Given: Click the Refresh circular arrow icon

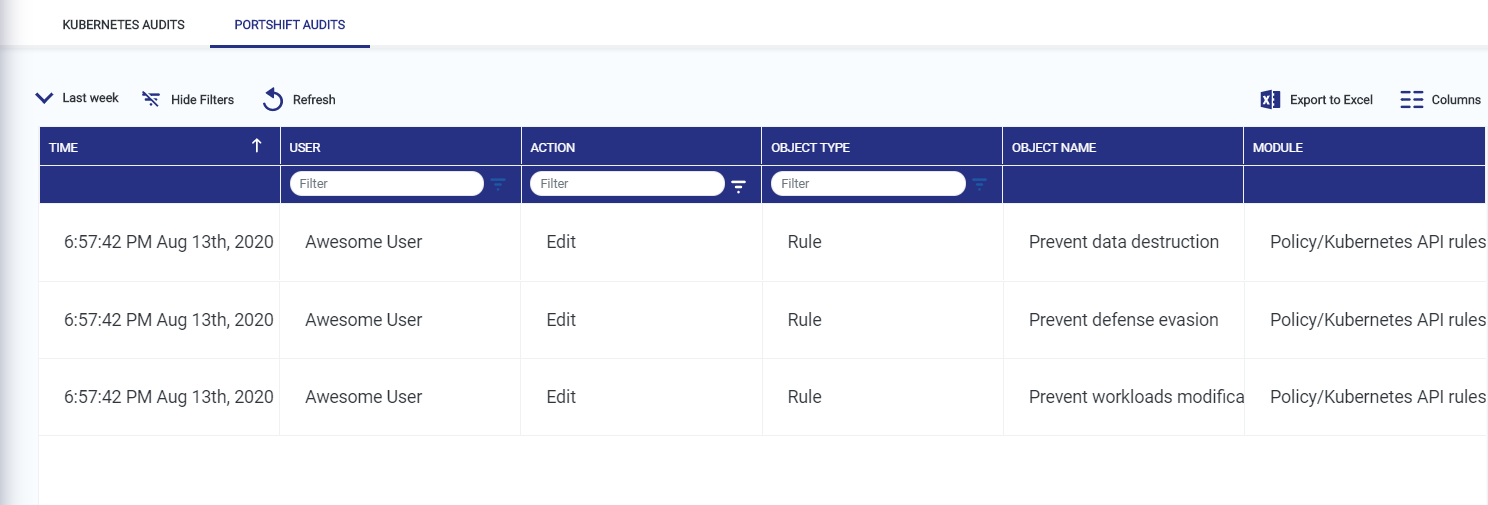Looking at the screenshot, I should (x=273, y=100).
